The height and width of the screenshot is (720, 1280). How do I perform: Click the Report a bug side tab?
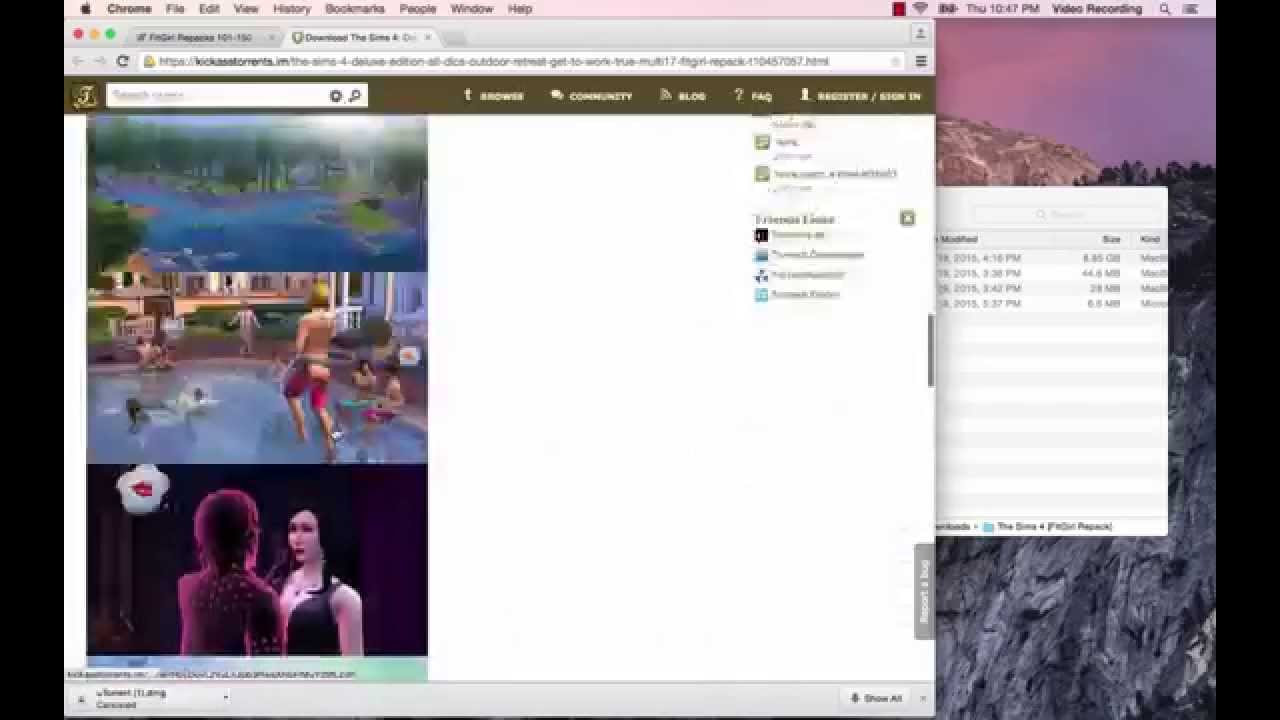point(924,591)
